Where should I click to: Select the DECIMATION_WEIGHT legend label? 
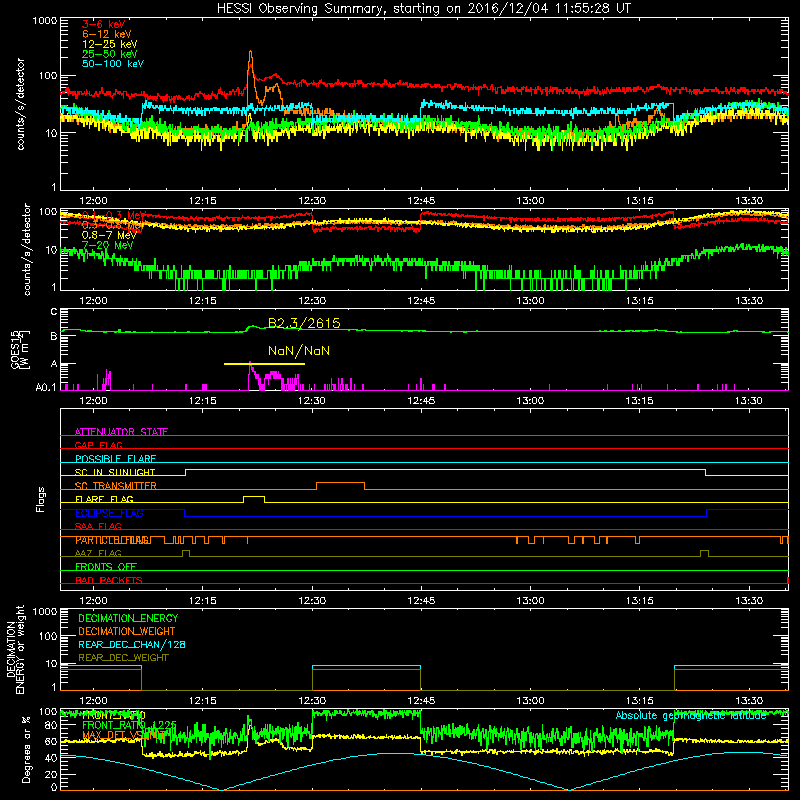pyautogui.click(x=127, y=632)
